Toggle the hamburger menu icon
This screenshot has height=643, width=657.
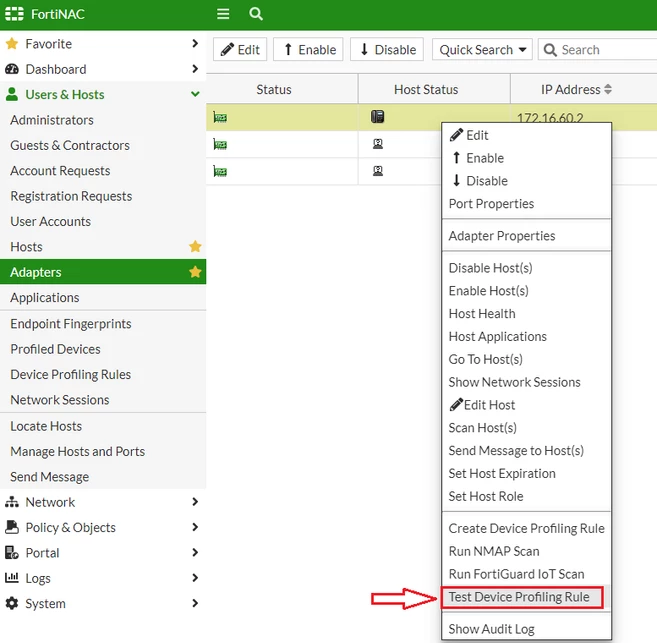coord(223,14)
